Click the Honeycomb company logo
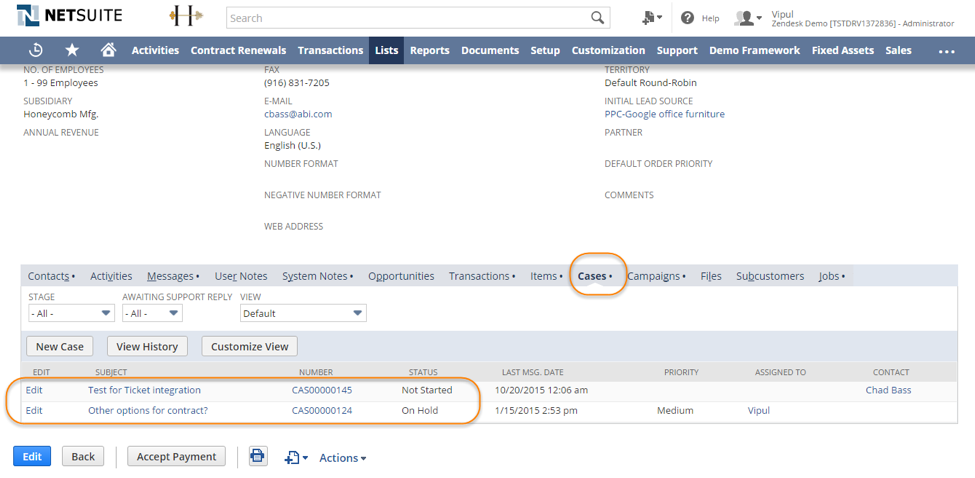 tap(186, 17)
